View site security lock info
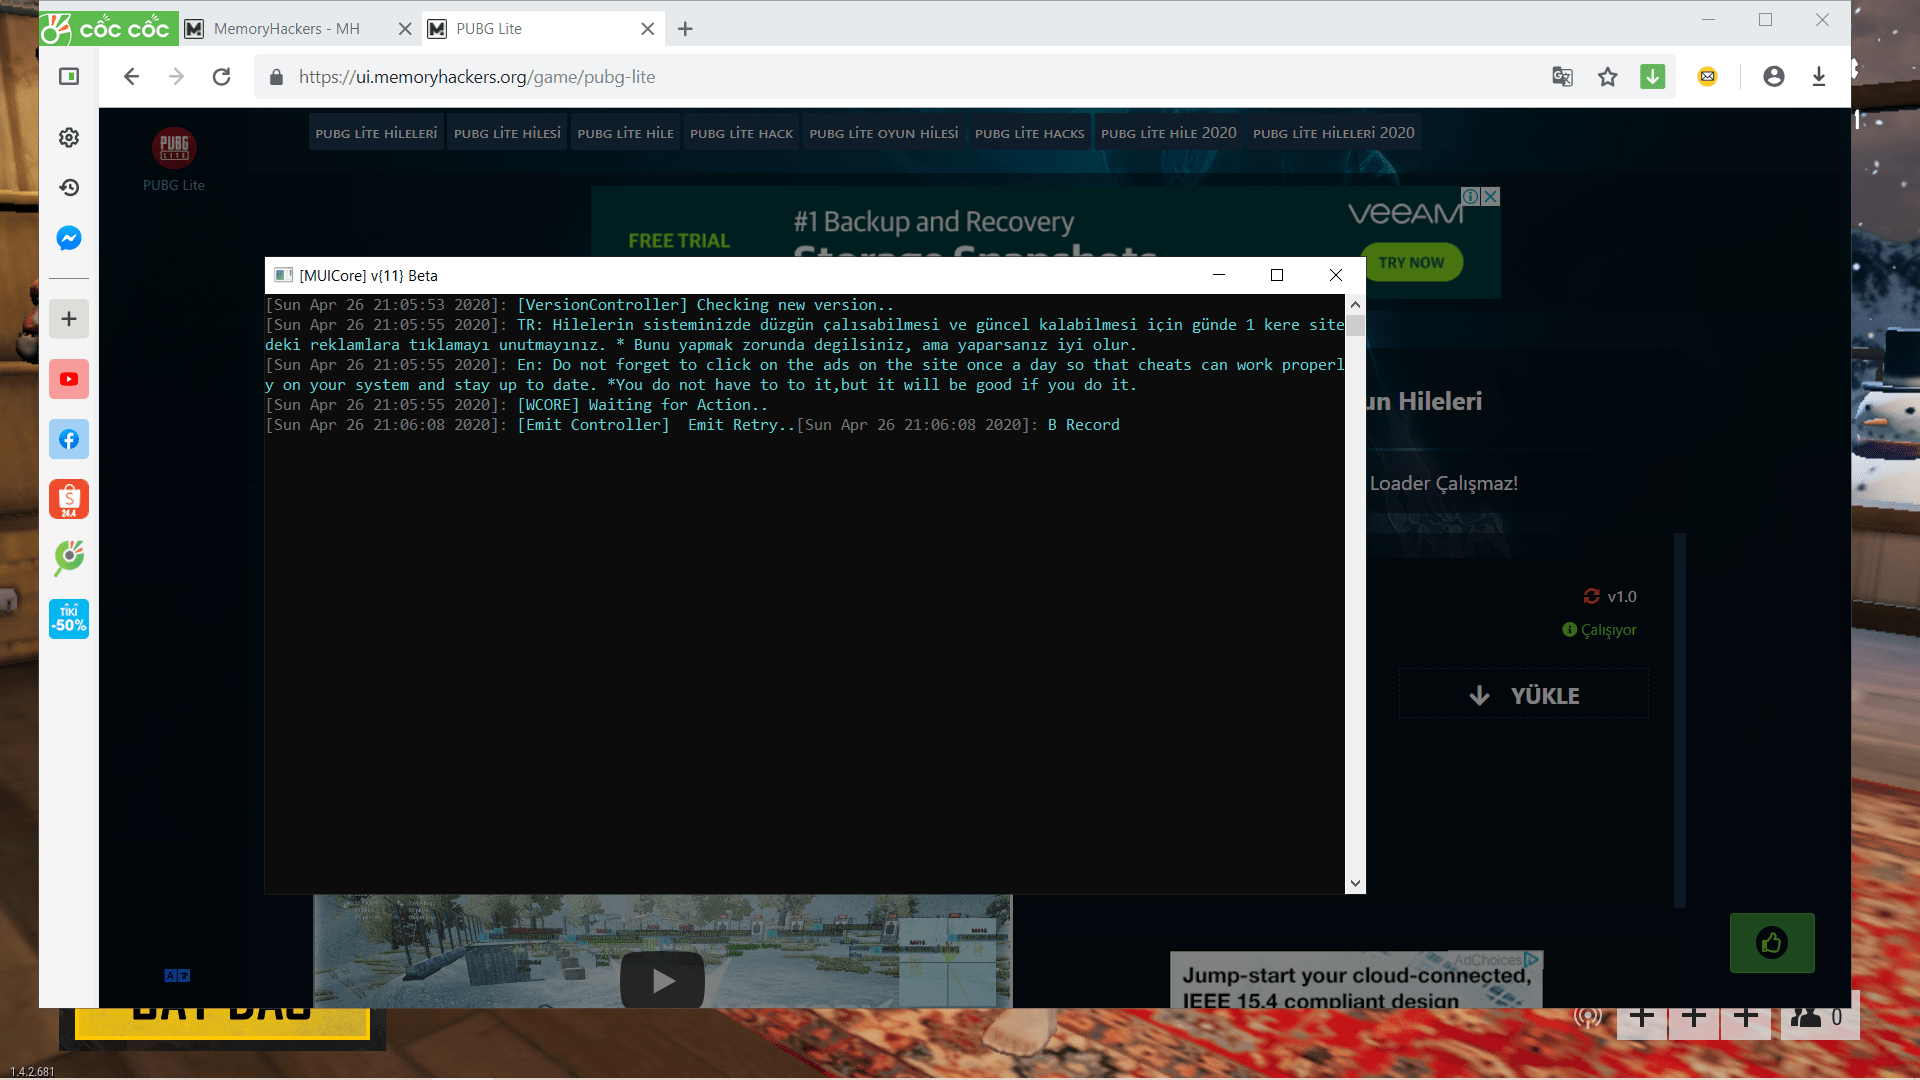 click(x=276, y=77)
